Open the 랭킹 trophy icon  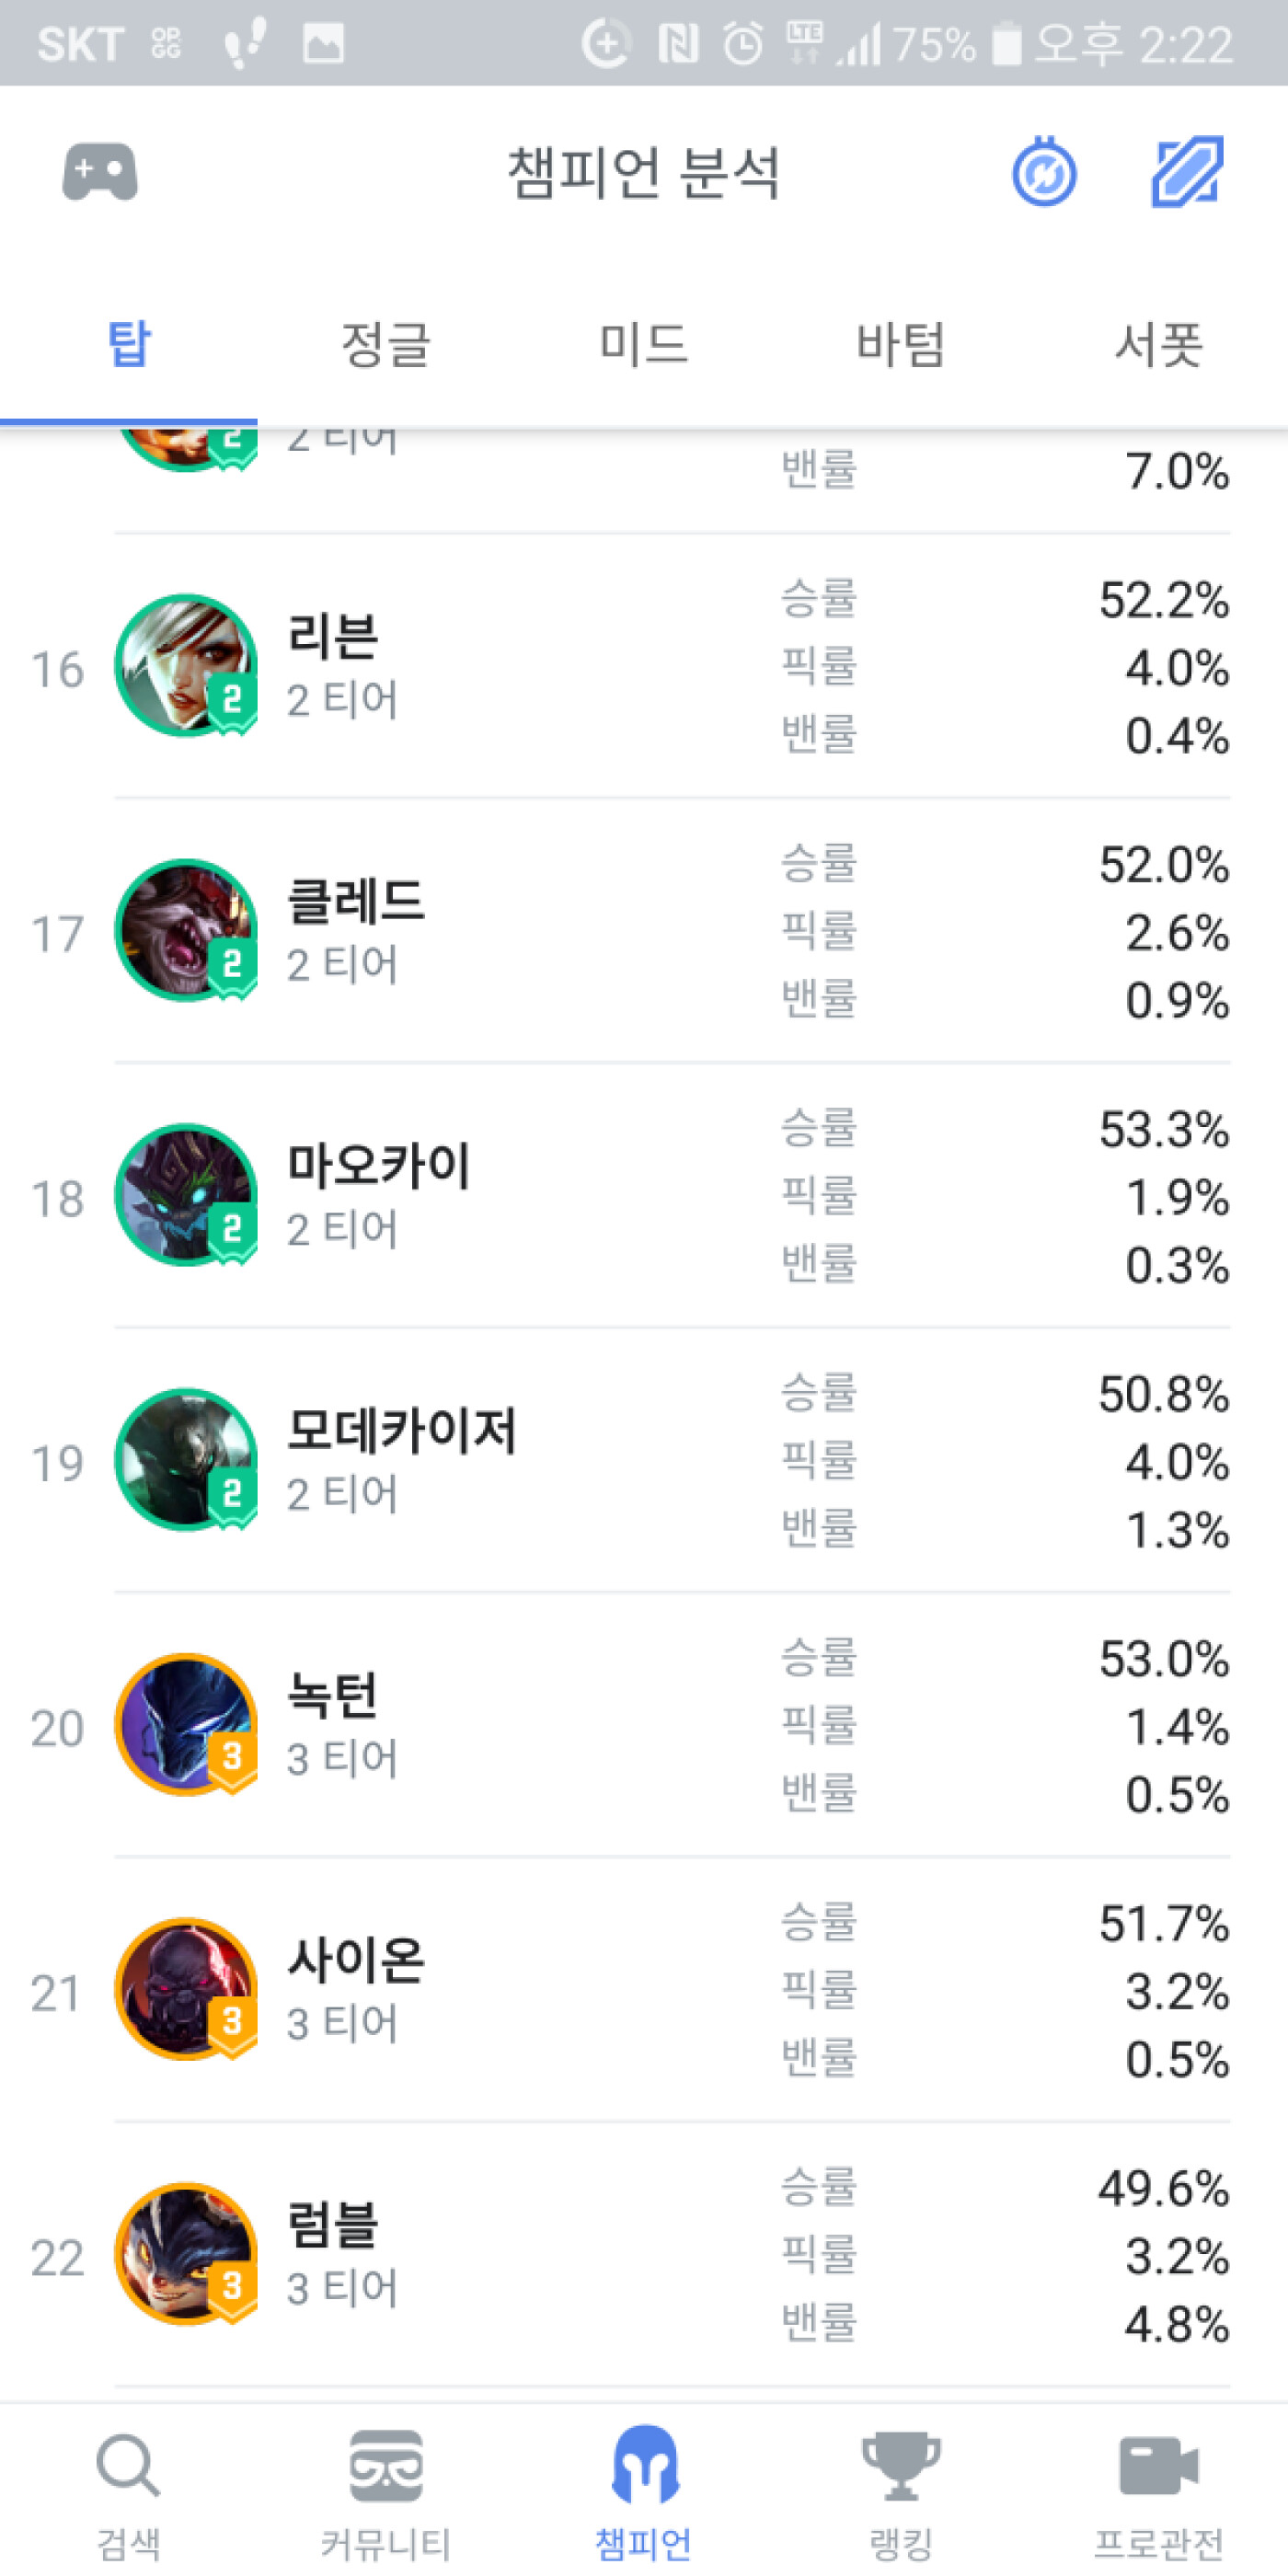[901, 2465]
